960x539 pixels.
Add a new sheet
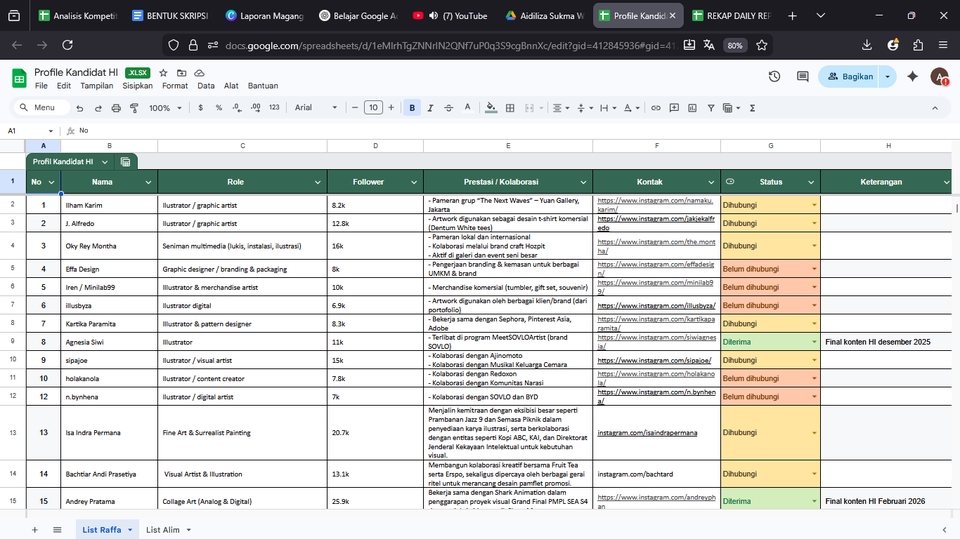click(35, 530)
